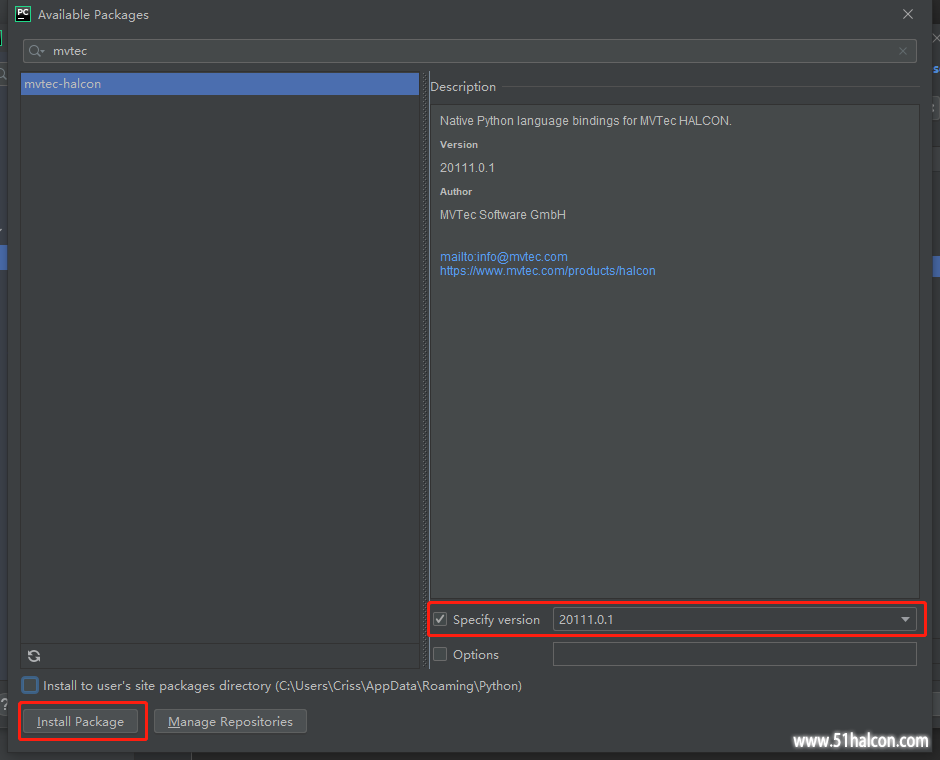940x760 pixels.
Task: Uncheck the Specify version checkbox
Action: pyautogui.click(x=440, y=619)
